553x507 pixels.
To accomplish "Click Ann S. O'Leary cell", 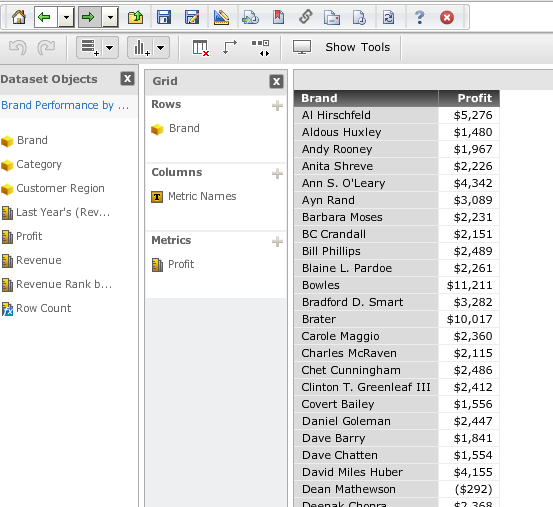I will pyautogui.click(x=366, y=183).
